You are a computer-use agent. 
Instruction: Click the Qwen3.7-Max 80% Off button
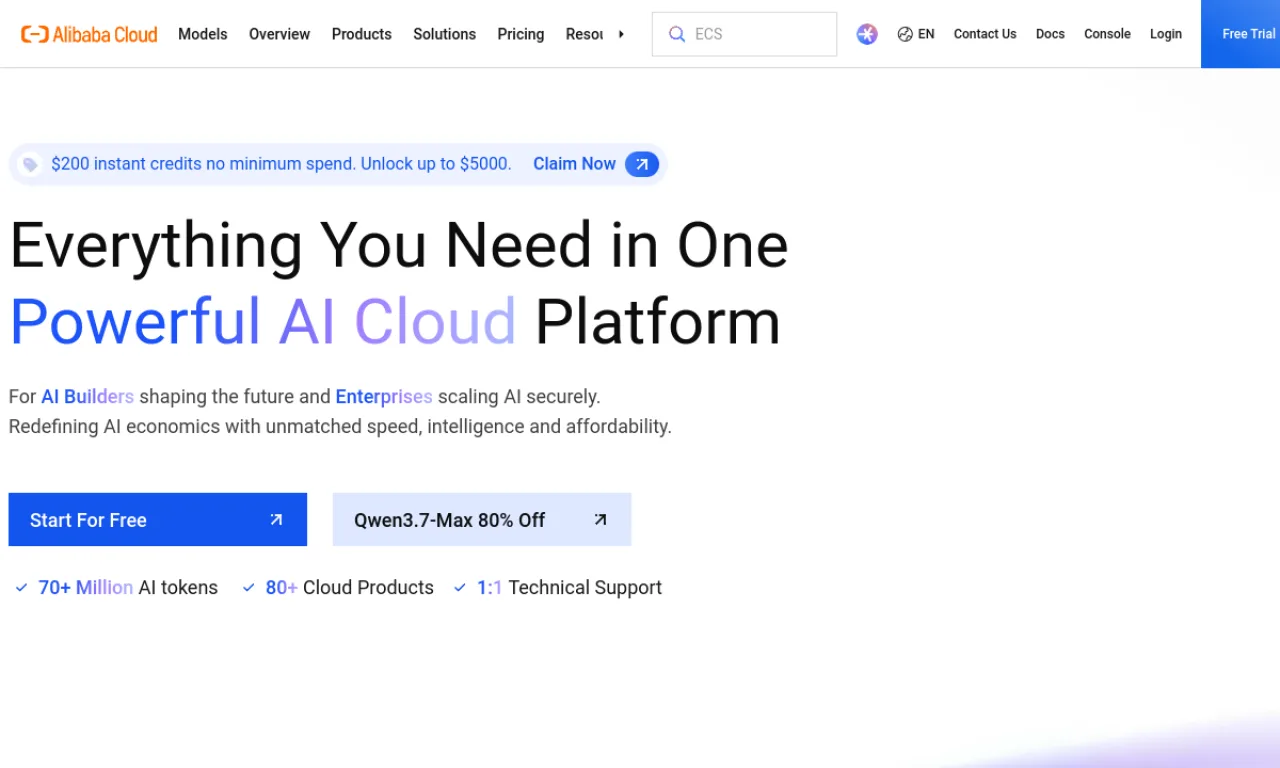482,520
